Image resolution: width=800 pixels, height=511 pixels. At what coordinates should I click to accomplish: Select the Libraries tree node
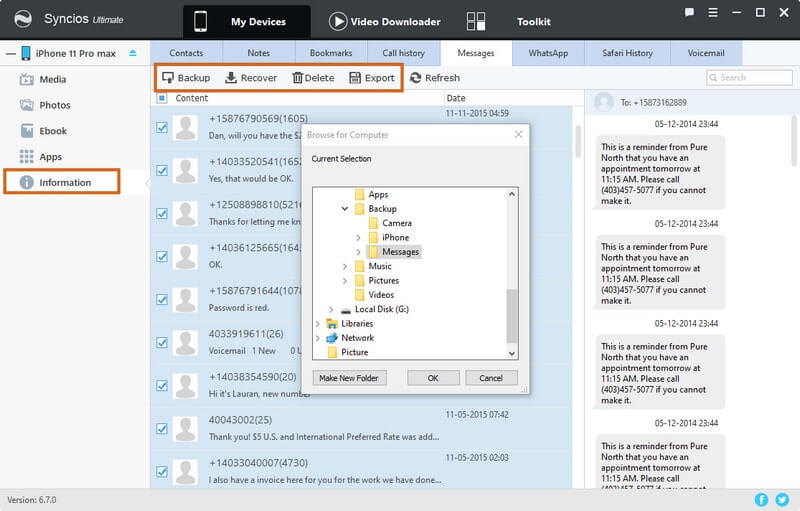click(357, 323)
